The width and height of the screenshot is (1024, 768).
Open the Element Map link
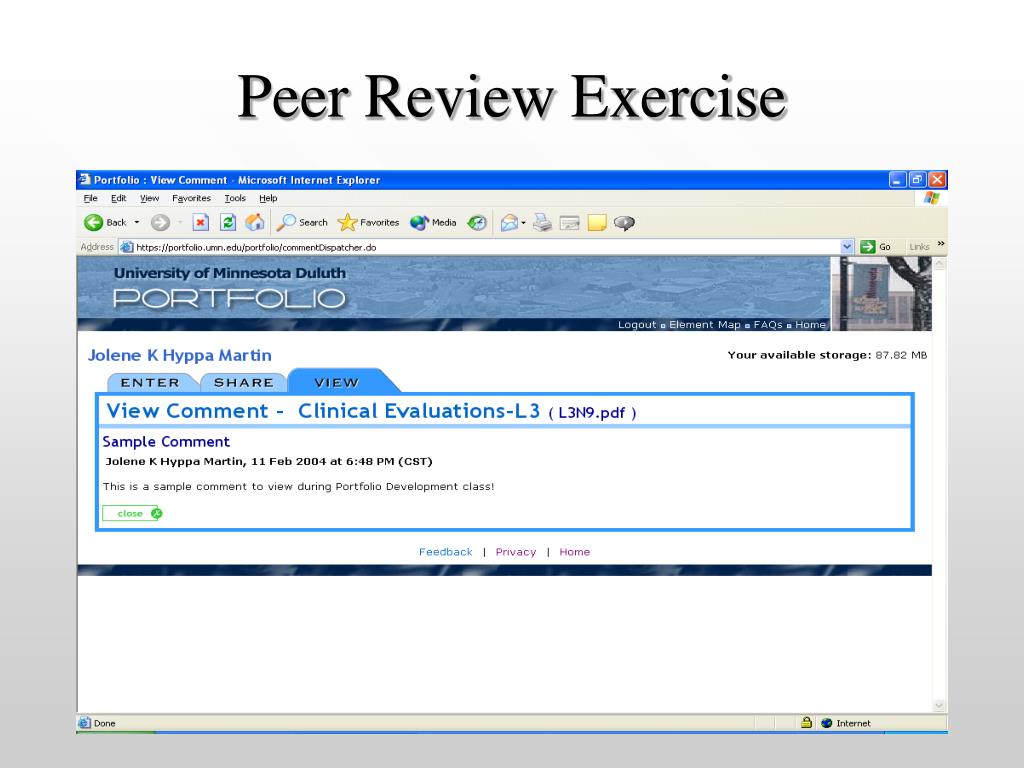[705, 325]
